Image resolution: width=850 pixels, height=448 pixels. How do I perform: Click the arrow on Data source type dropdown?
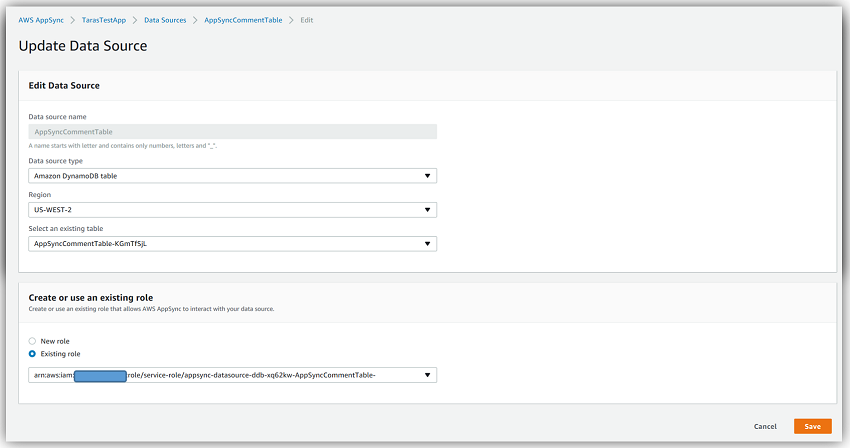(427, 176)
